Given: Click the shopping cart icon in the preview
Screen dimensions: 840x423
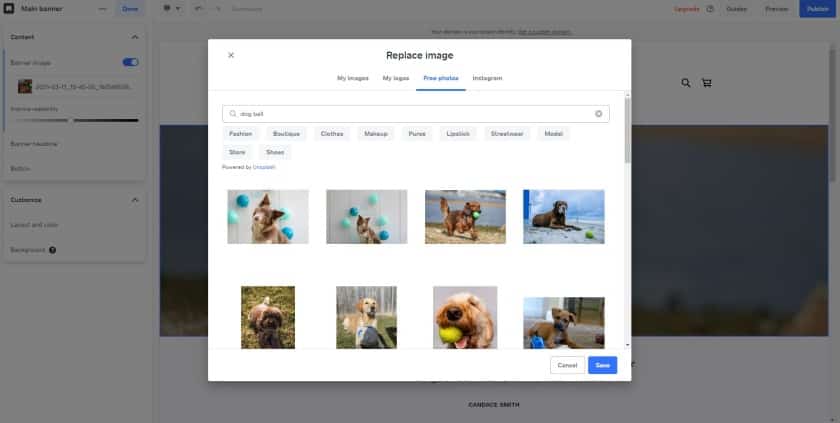Looking at the screenshot, I should point(707,83).
